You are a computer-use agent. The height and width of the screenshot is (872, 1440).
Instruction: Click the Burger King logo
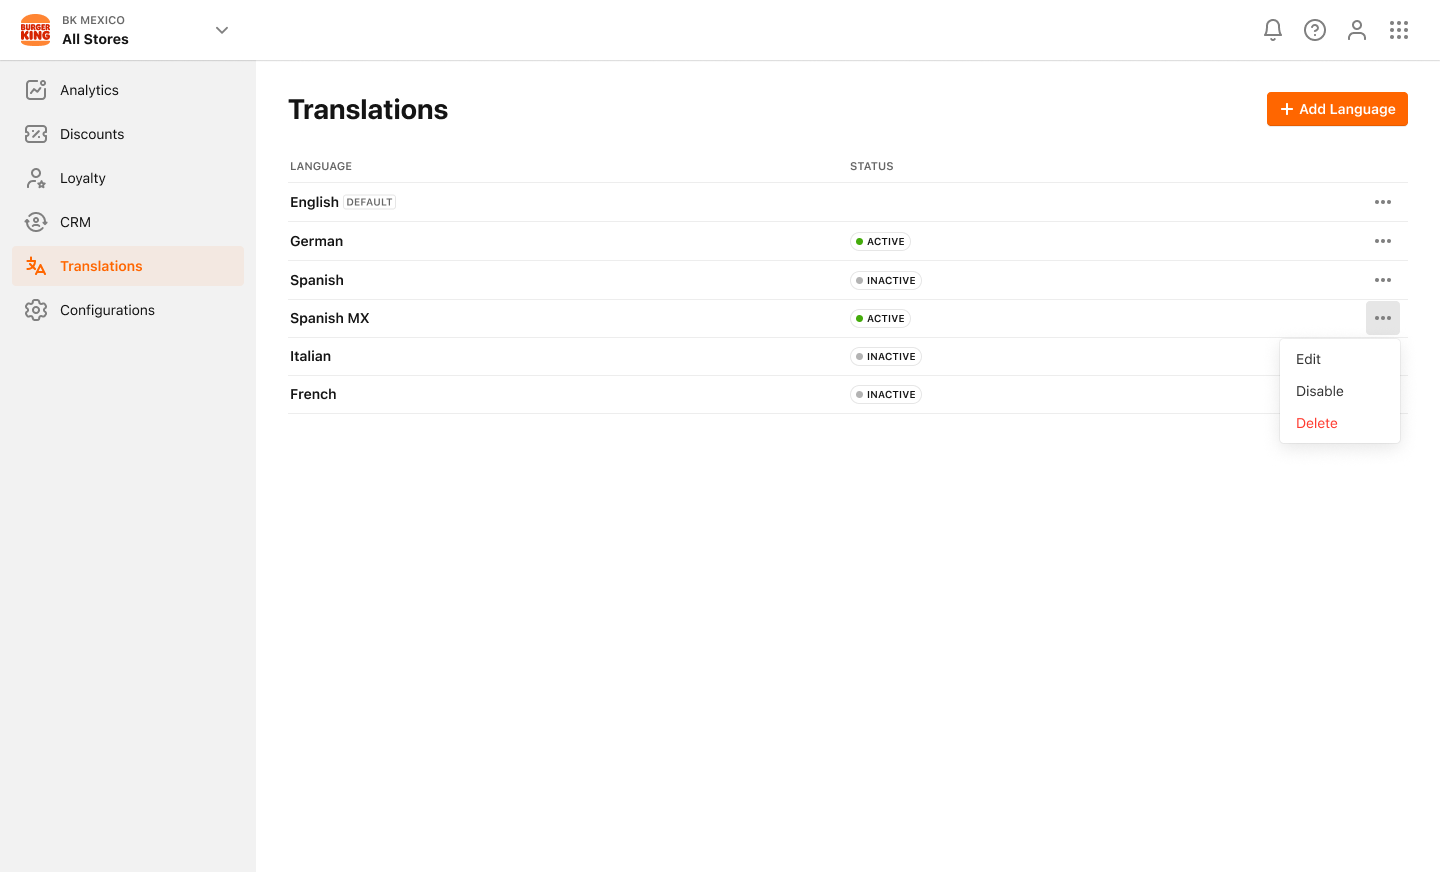point(36,30)
